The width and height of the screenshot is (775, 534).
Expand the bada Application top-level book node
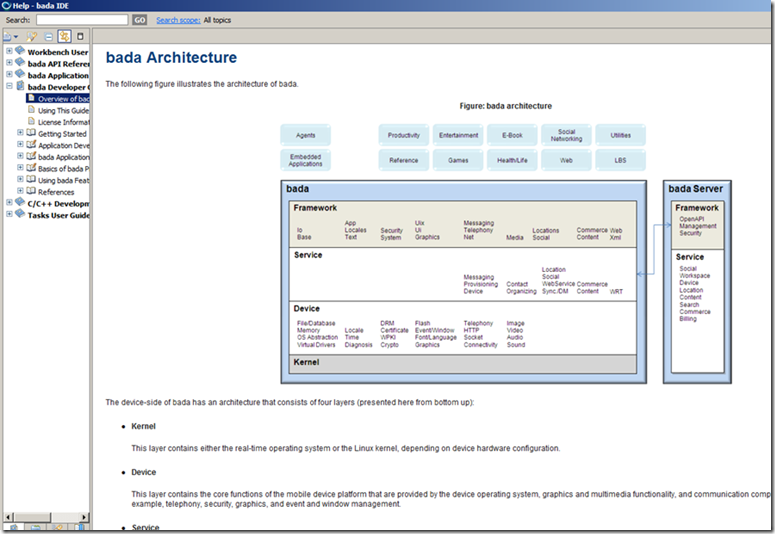coord(9,74)
